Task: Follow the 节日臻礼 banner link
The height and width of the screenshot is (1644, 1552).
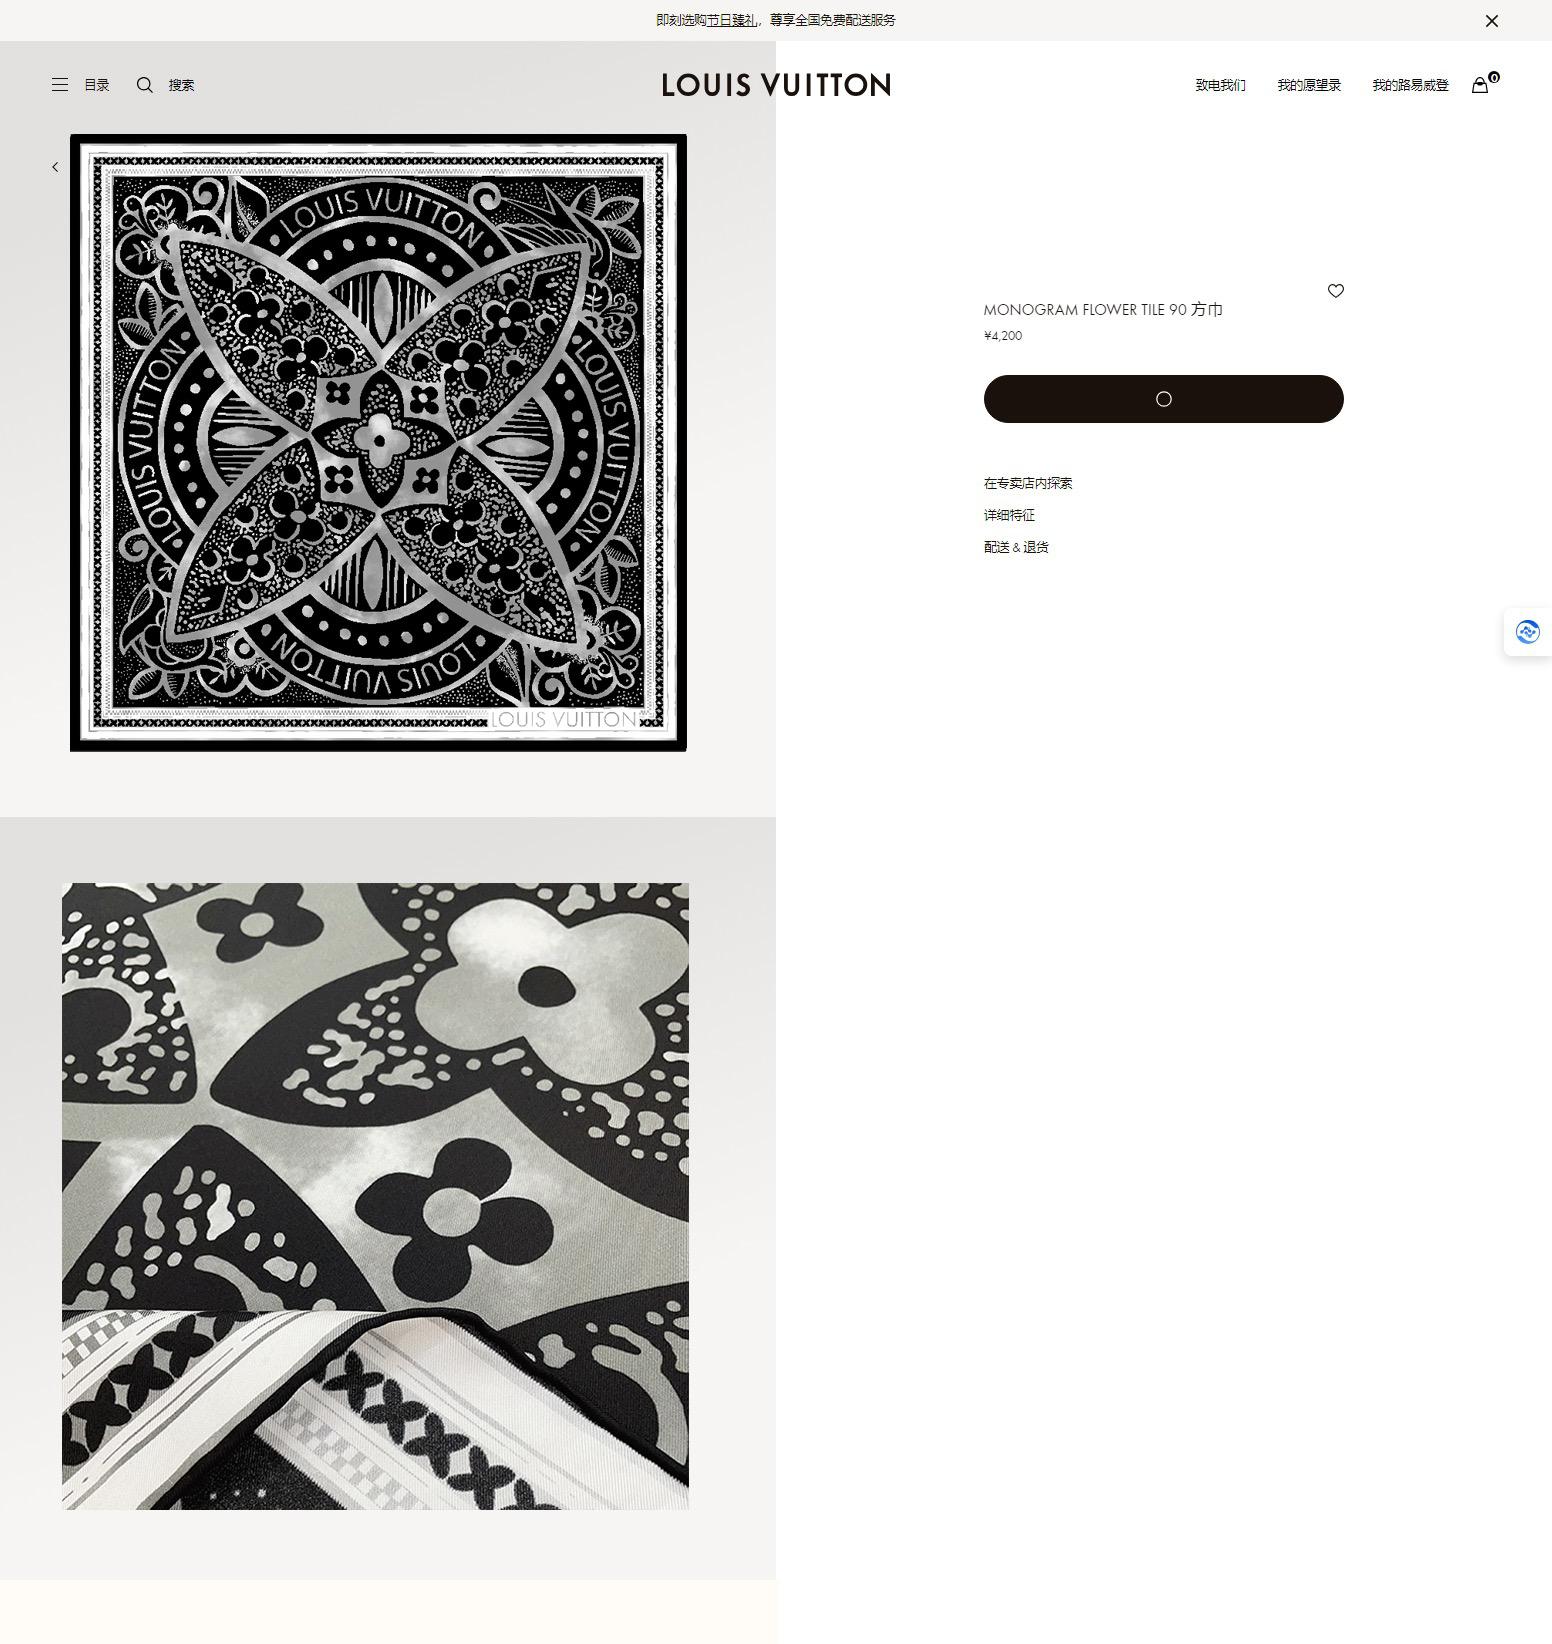Action: [731, 20]
